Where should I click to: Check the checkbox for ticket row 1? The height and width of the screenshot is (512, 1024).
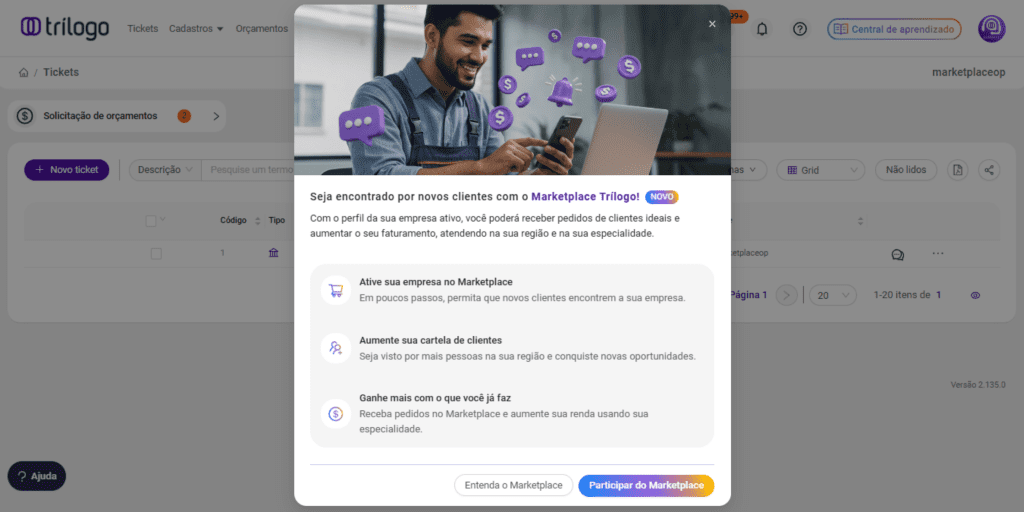(x=156, y=253)
